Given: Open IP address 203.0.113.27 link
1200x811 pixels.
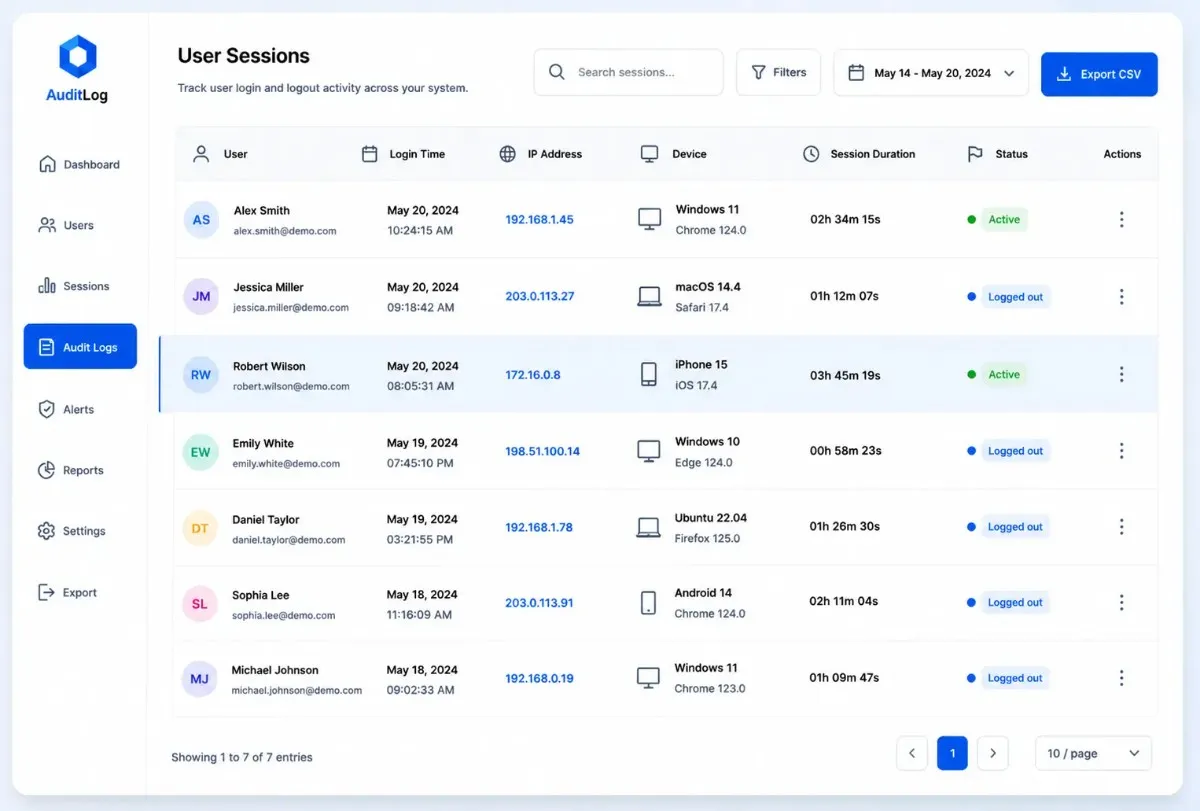Looking at the screenshot, I should pyautogui.click(x=540, y=296).
